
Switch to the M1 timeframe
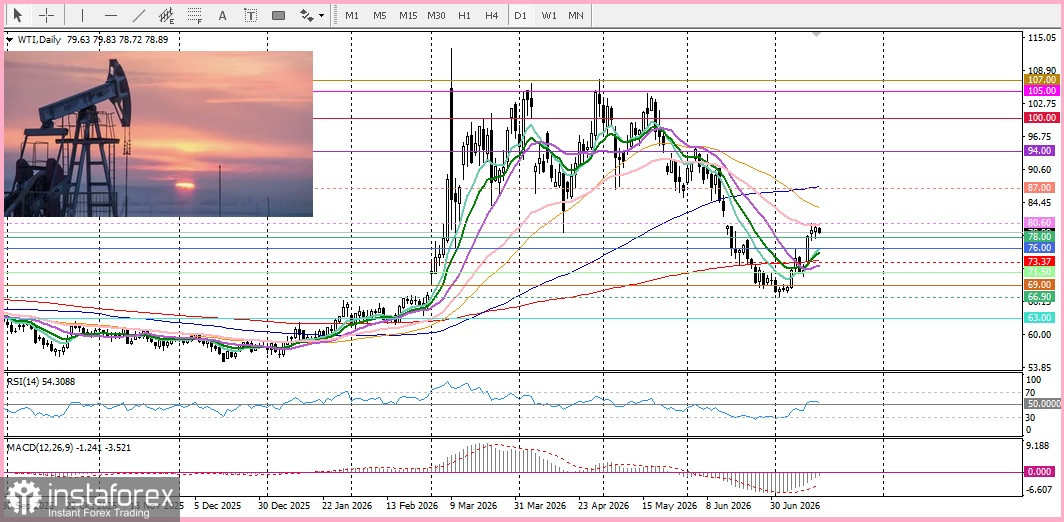point(352,15)
